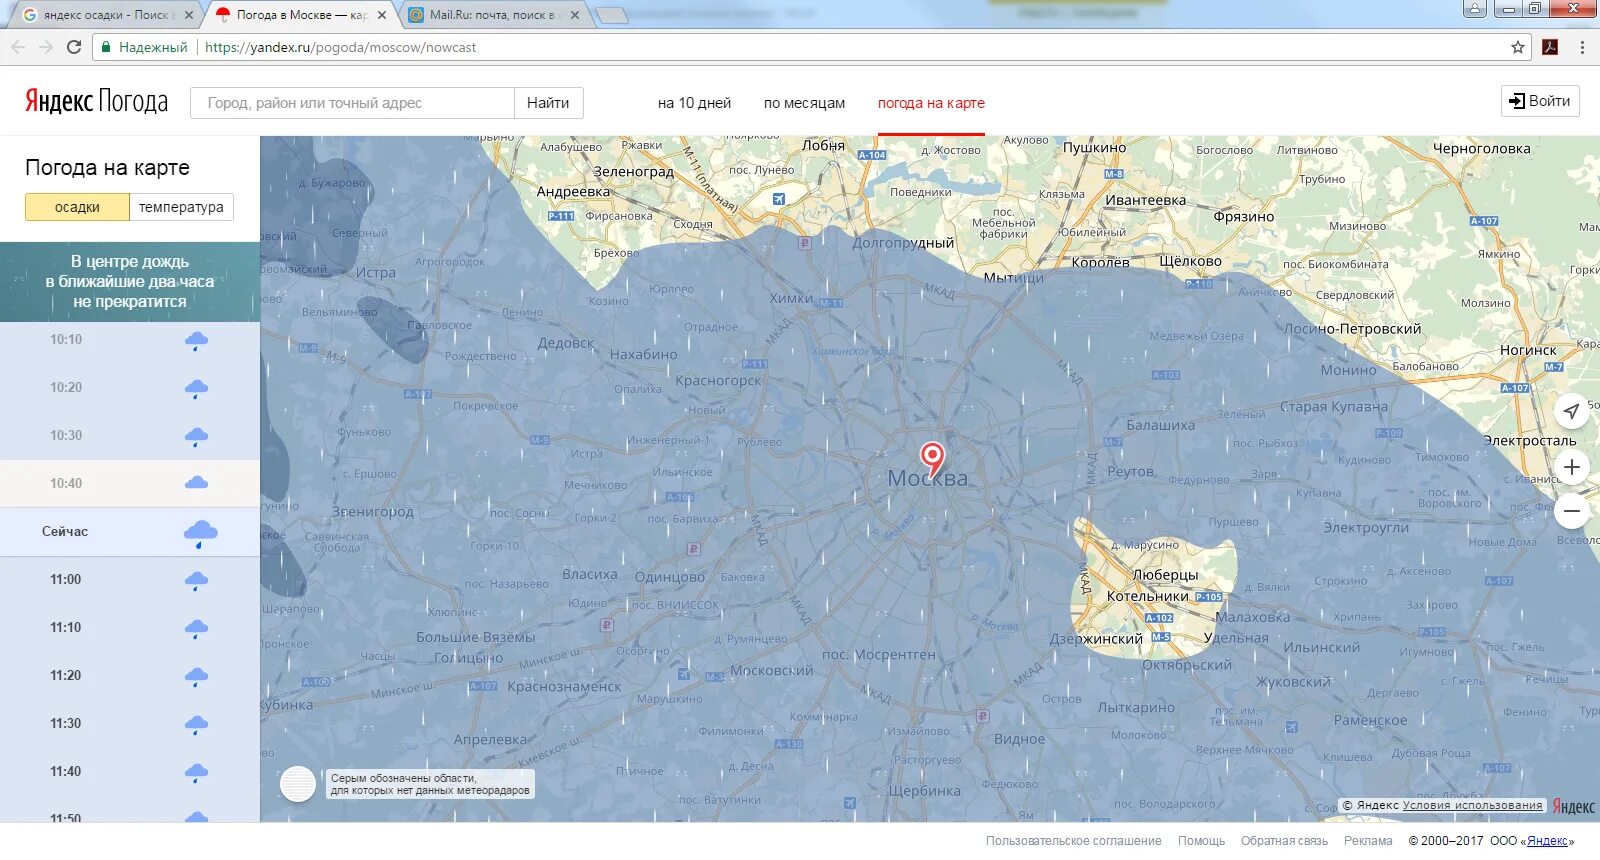This screenshot has width=1600, height=860.
Task: Click the rain cloud icon at 10:30
Action: [196, 437]
